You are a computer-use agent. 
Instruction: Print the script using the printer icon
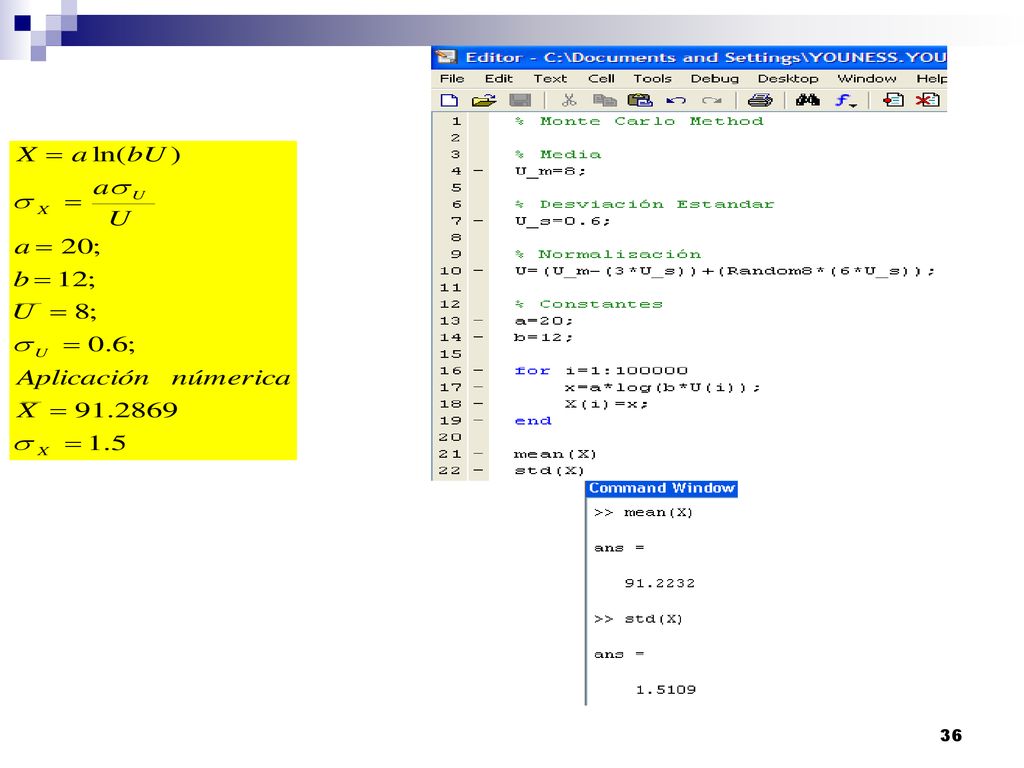click(x=760, y=100)
